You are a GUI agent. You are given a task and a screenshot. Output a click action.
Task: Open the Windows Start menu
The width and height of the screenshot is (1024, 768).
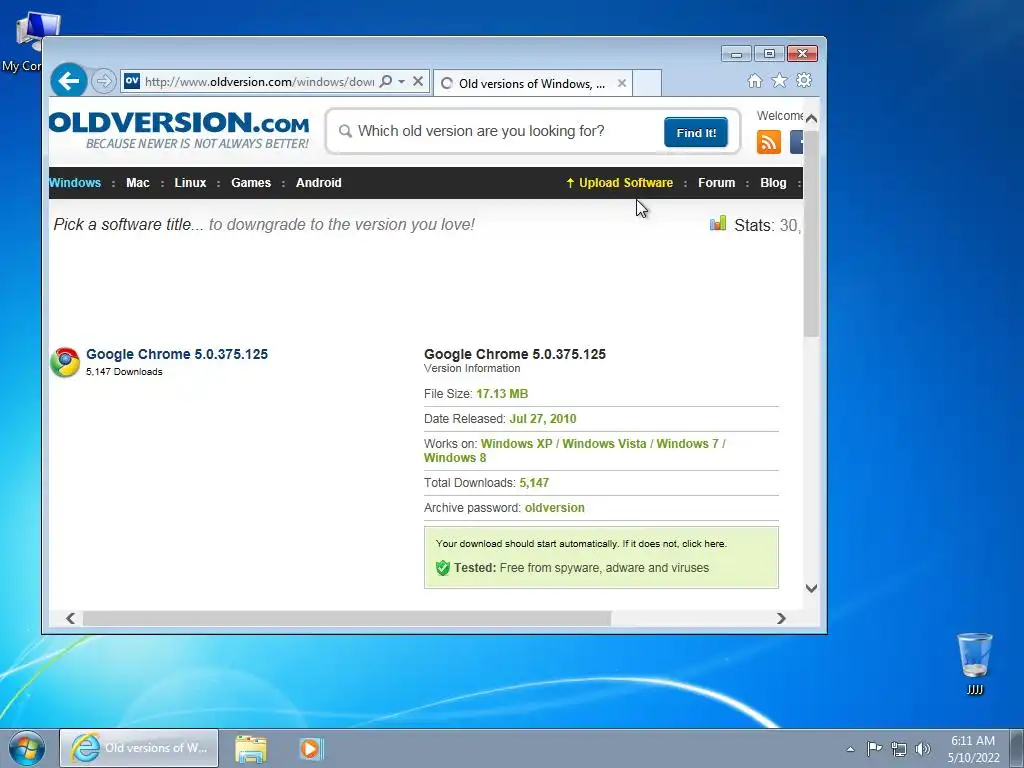coord(26,748)
